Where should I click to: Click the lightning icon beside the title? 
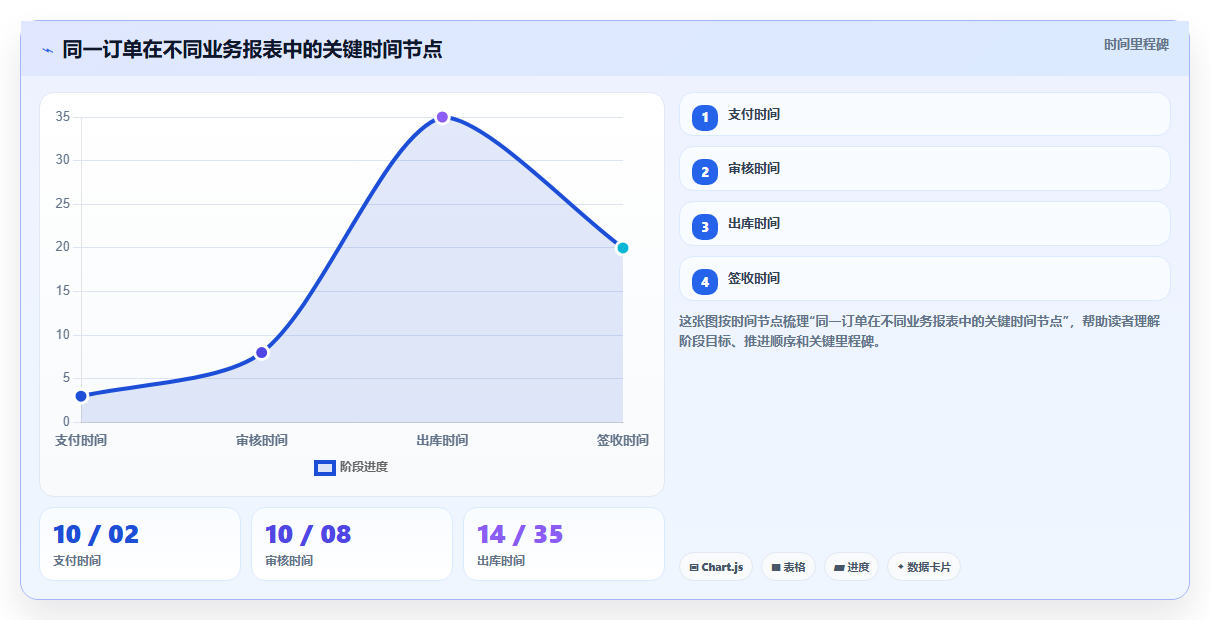[47, 49]
